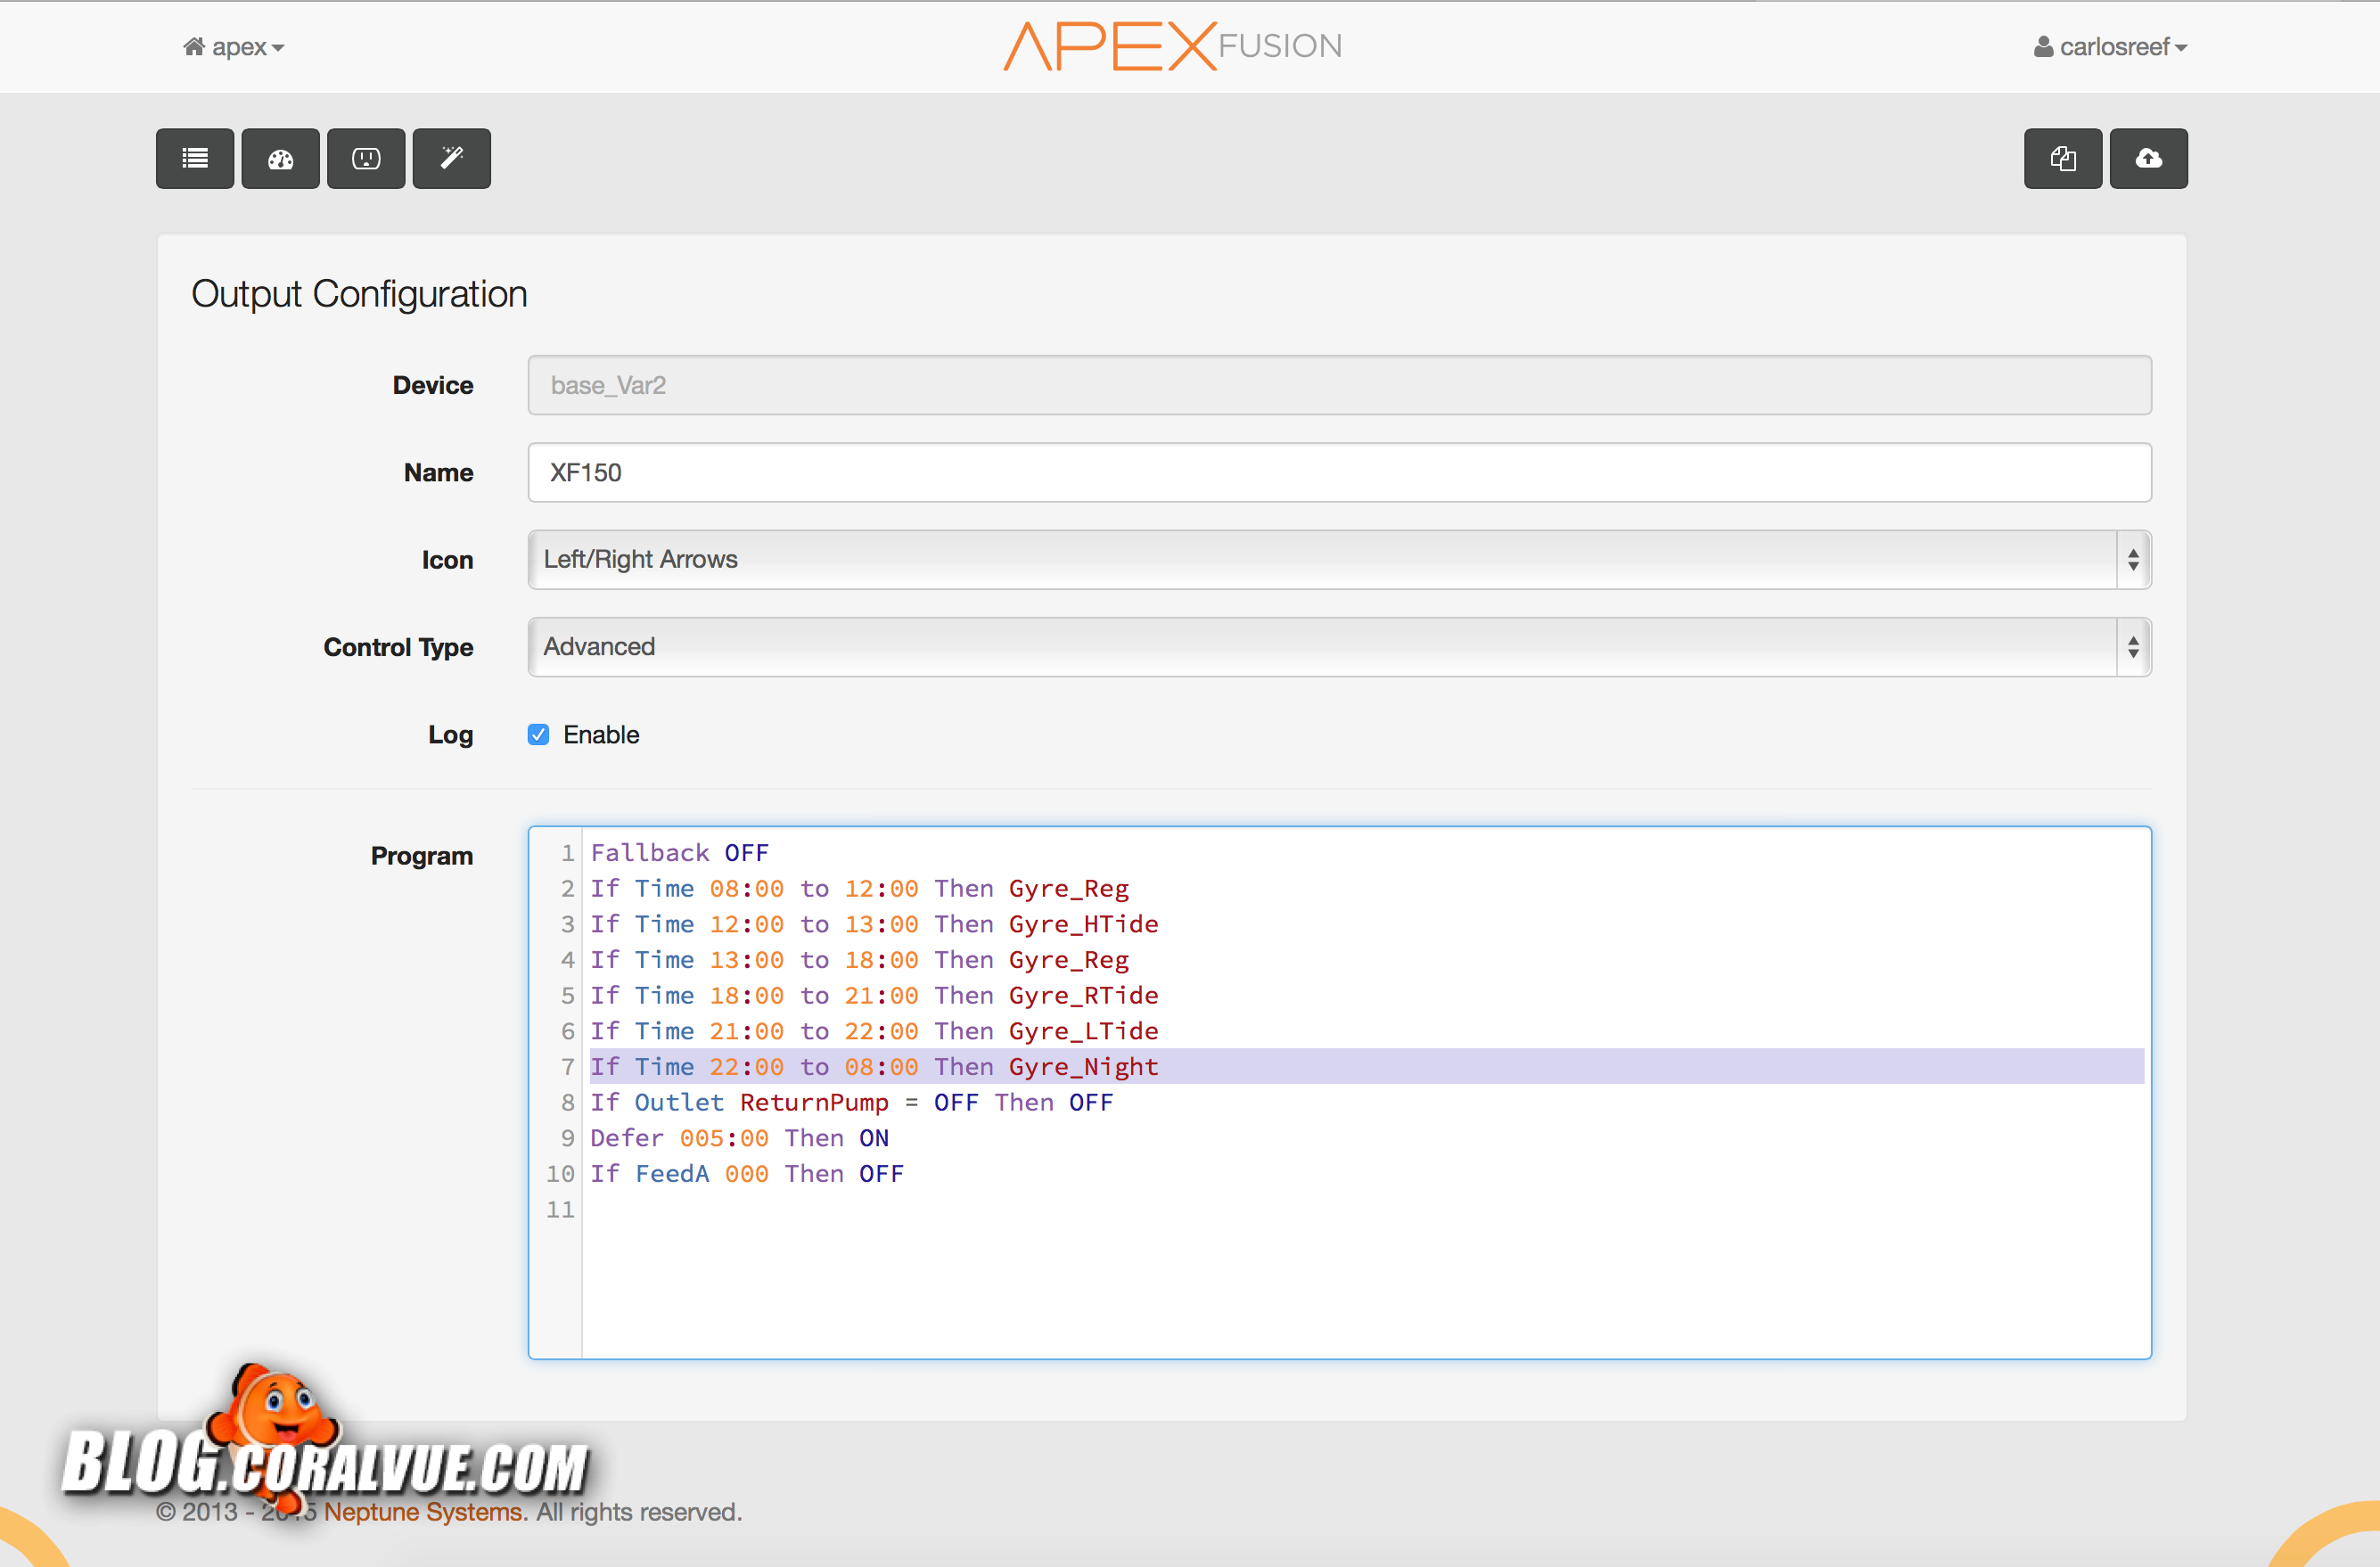Click empty line 11 in Program editor
The width and height of the screenshot is (2380, 1567).
pyautogui.click(x=900, y=1210)
